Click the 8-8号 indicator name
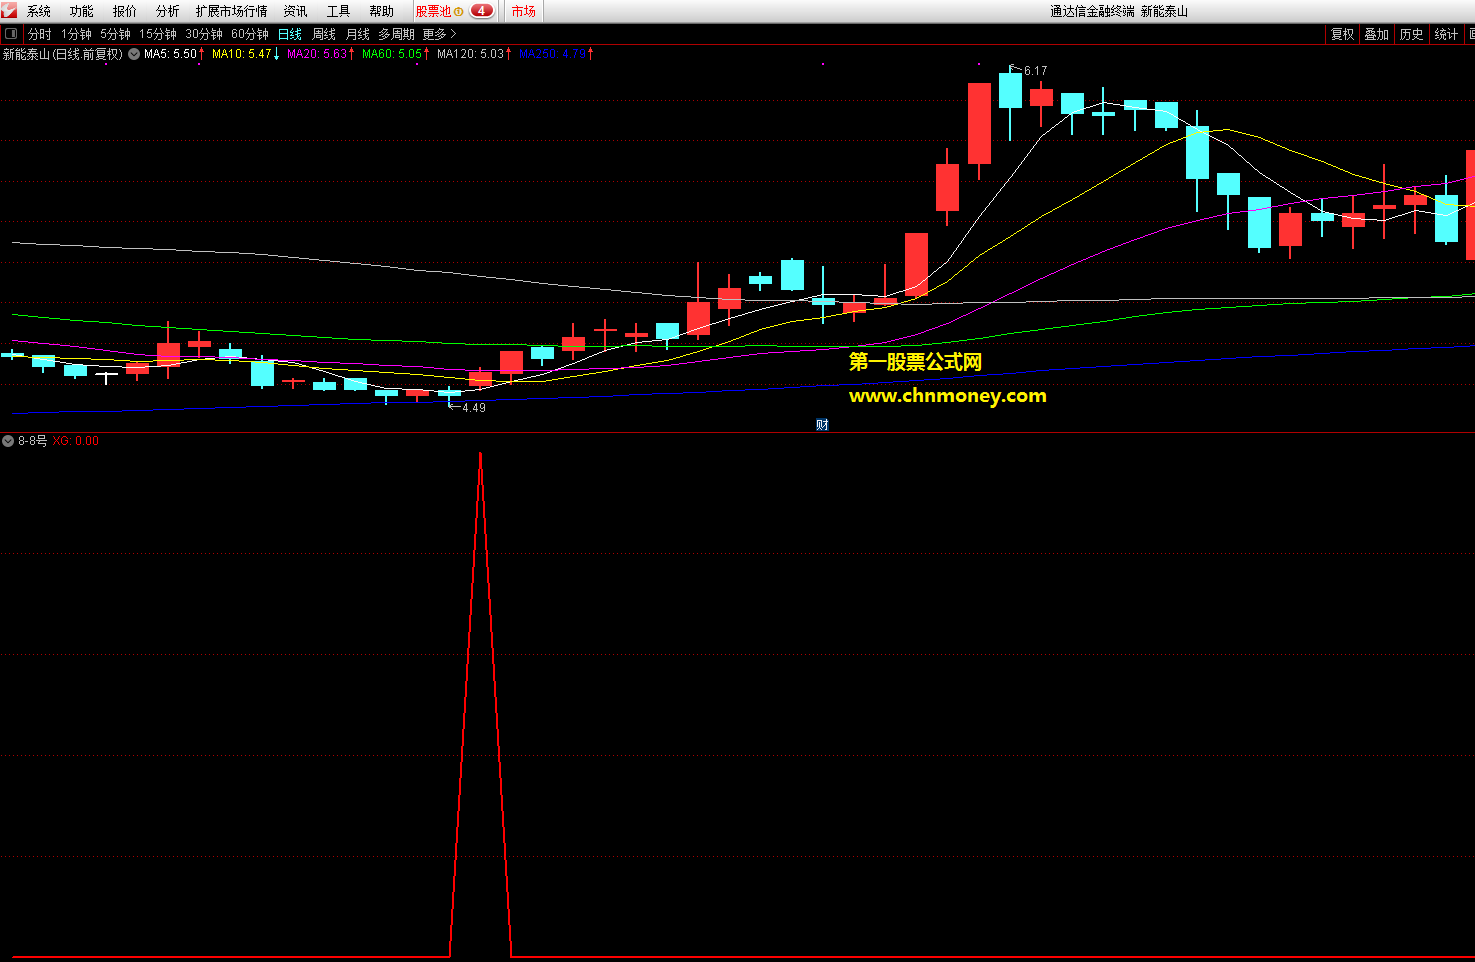Screen dimensions: 1475x962 (x=32, y=441)
